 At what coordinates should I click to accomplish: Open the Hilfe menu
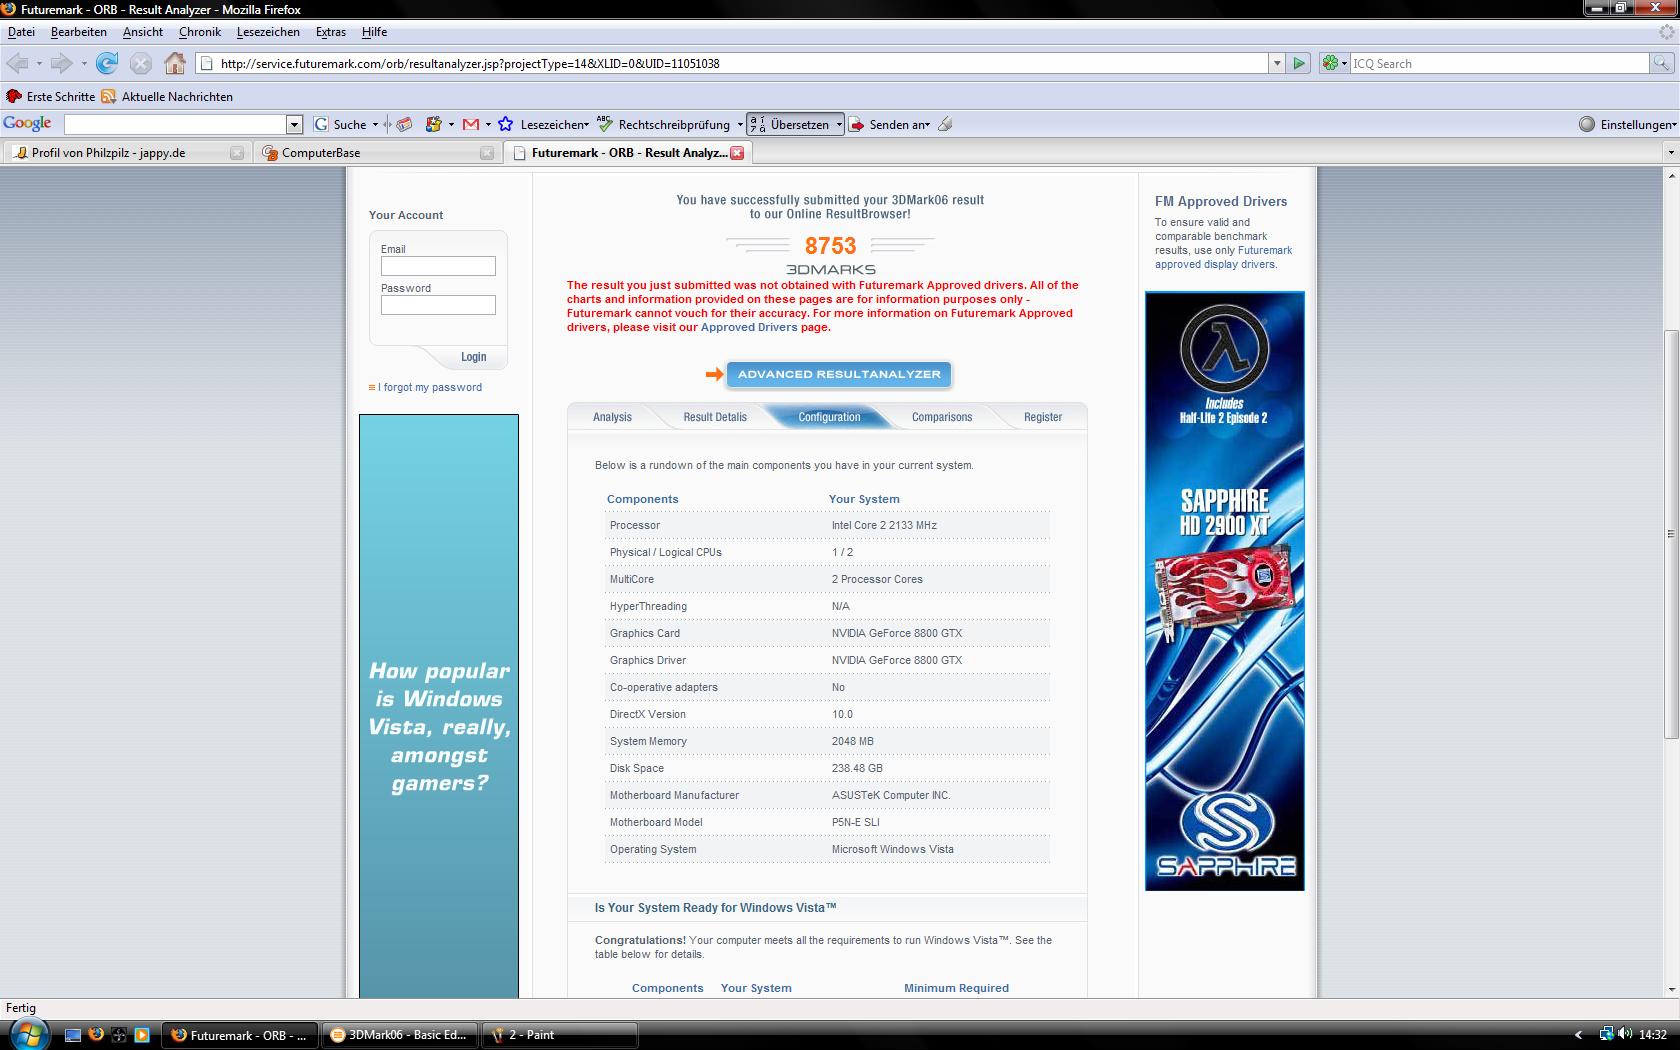coord(374,32)
